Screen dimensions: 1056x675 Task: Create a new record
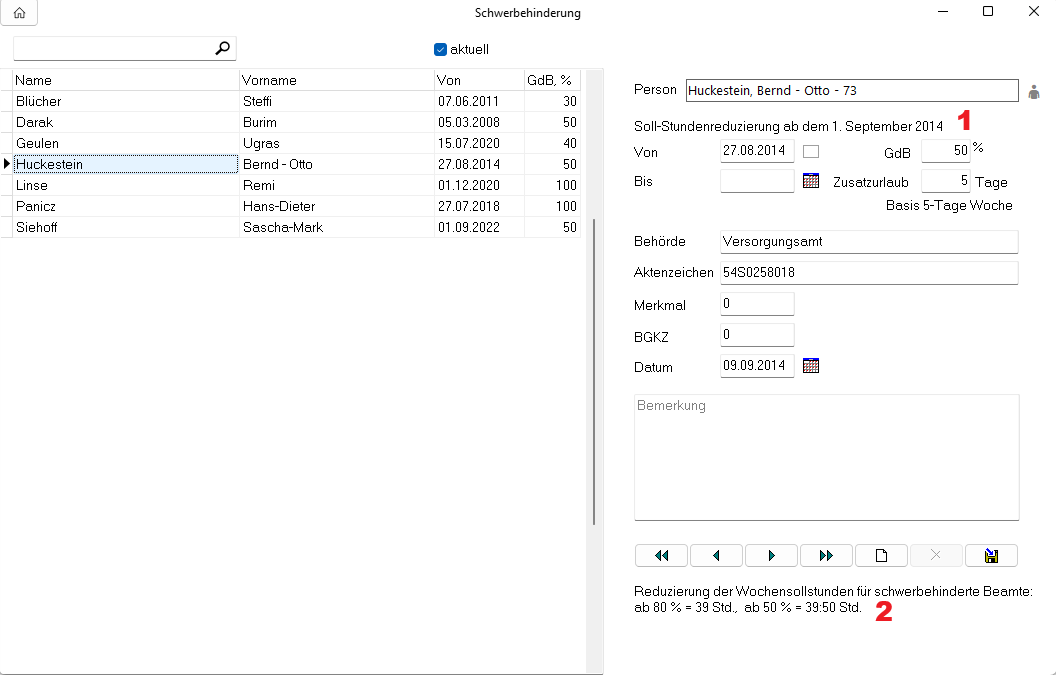click(x=882, y=556)
